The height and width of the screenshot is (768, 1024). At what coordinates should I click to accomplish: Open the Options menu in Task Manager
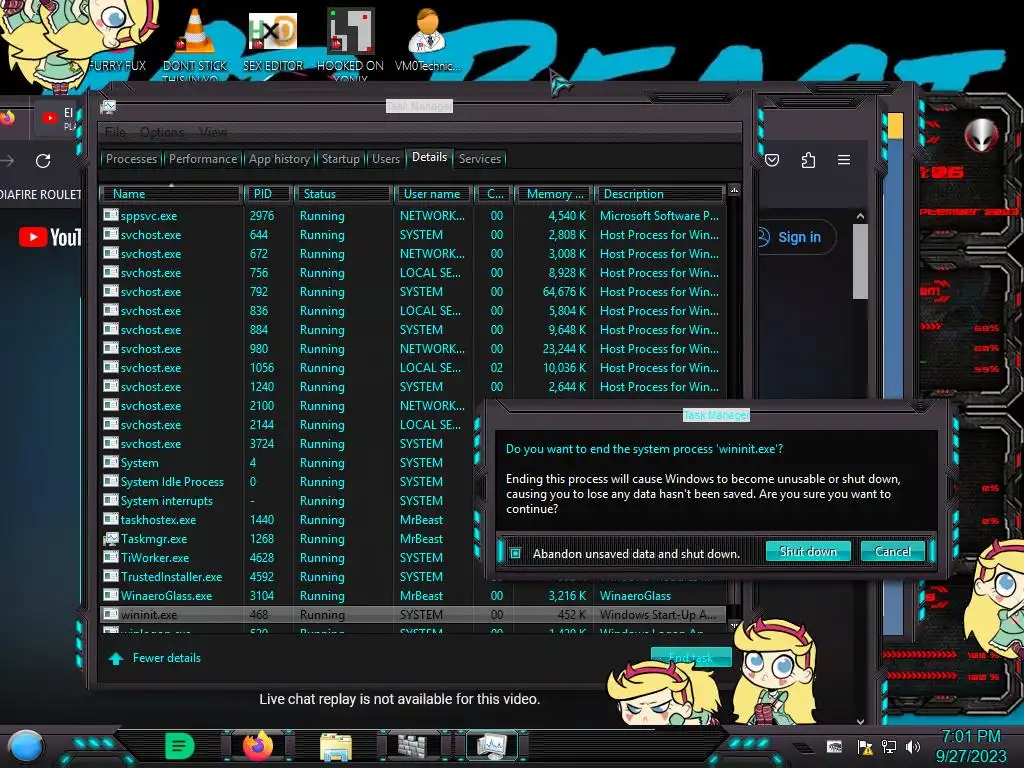coord(162,132)
